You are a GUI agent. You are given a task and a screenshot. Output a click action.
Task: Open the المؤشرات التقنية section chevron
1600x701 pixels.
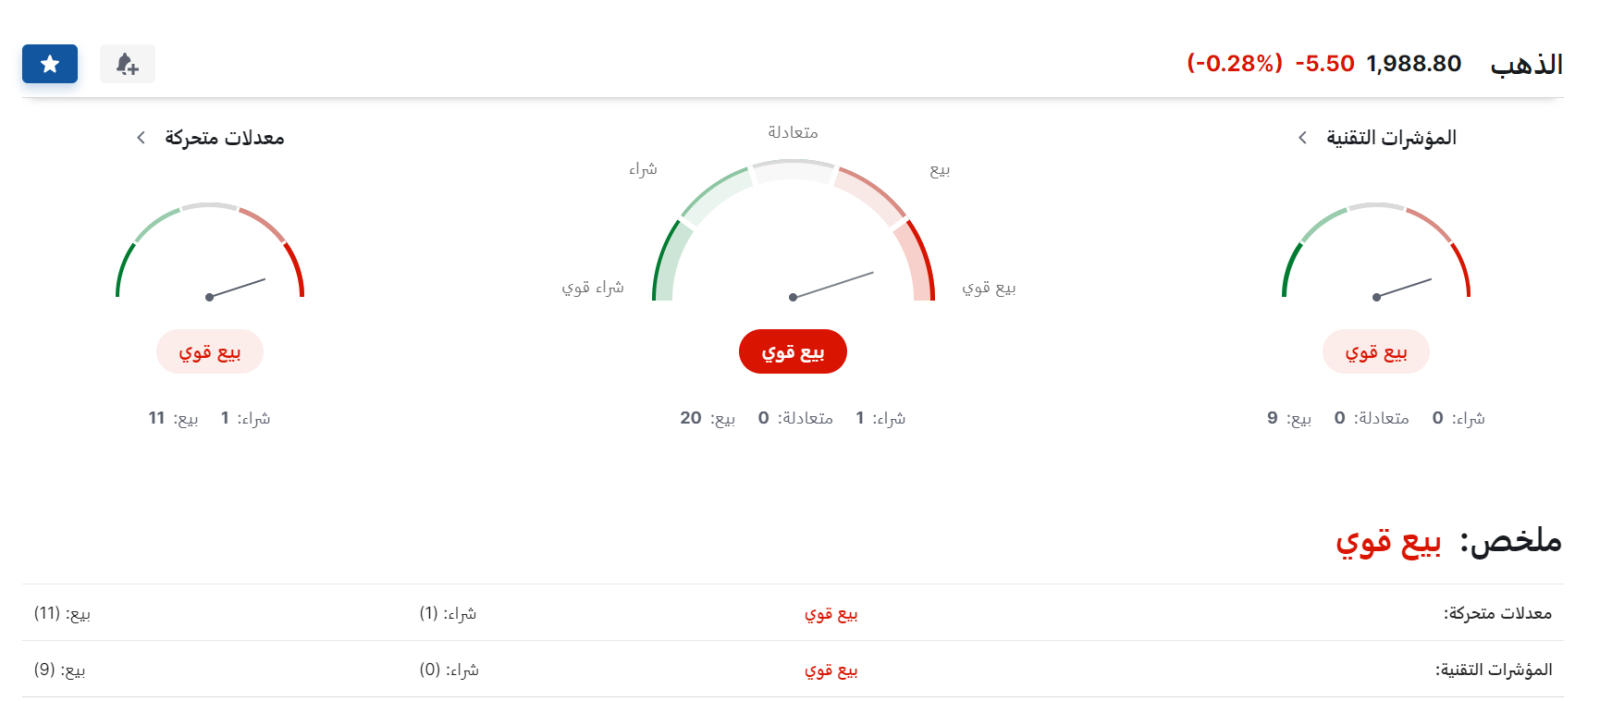[1302, 138]
